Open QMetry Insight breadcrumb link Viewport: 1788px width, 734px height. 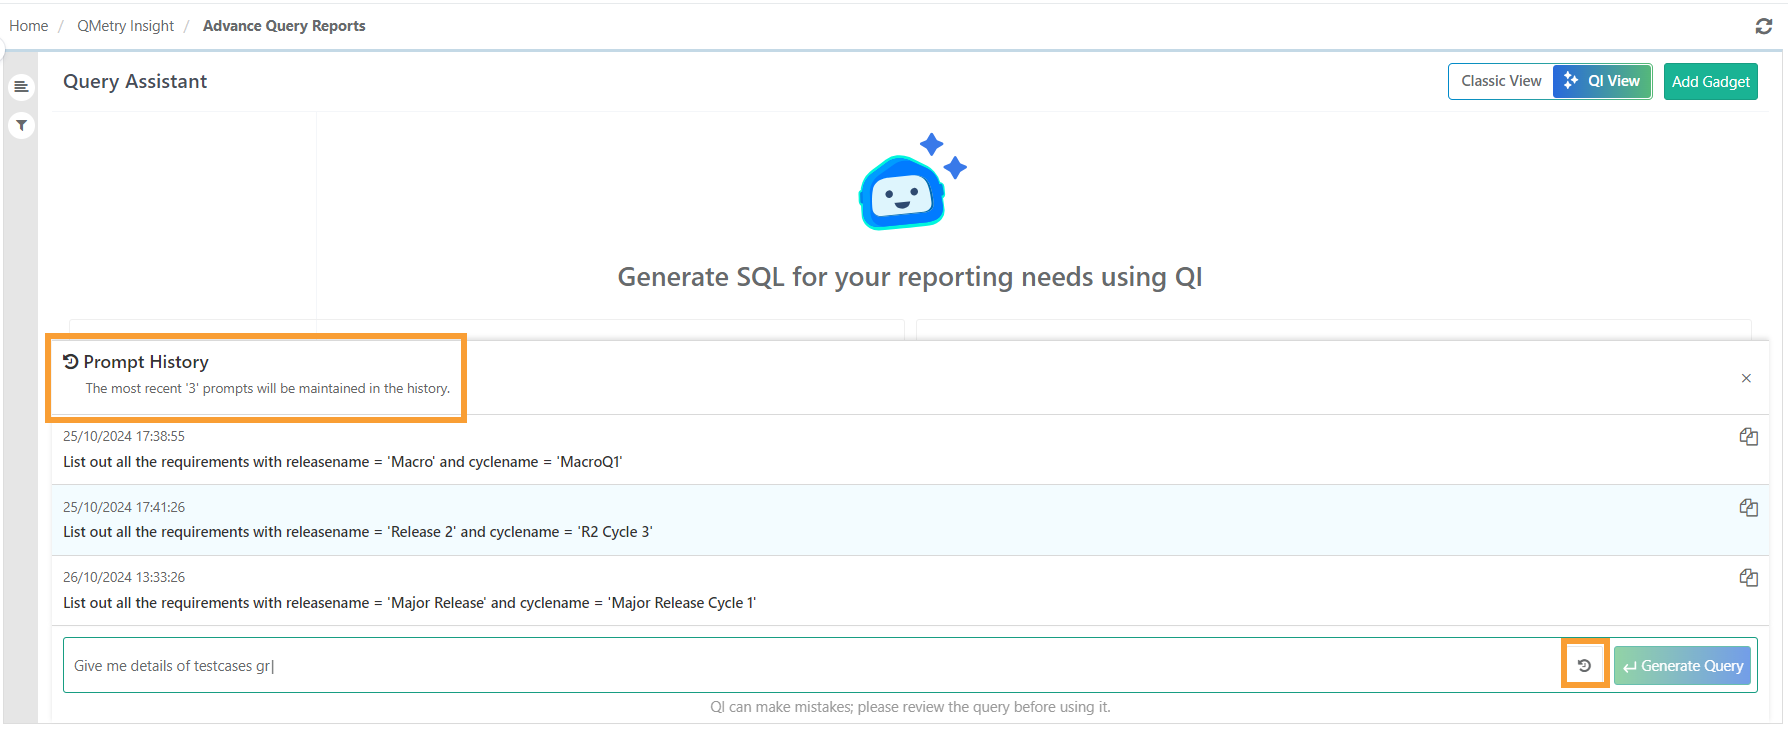125,26
